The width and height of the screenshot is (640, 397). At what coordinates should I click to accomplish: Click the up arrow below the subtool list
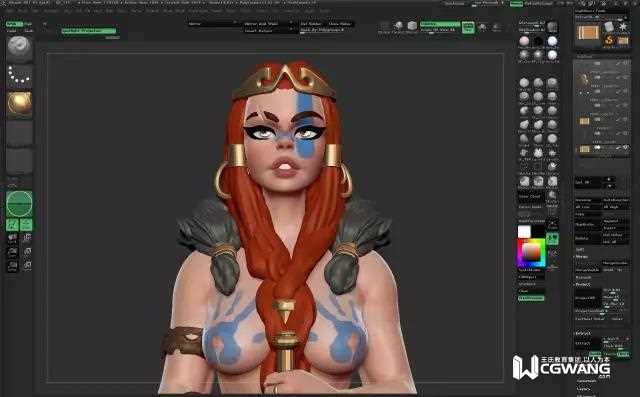[x=609, y=179]
